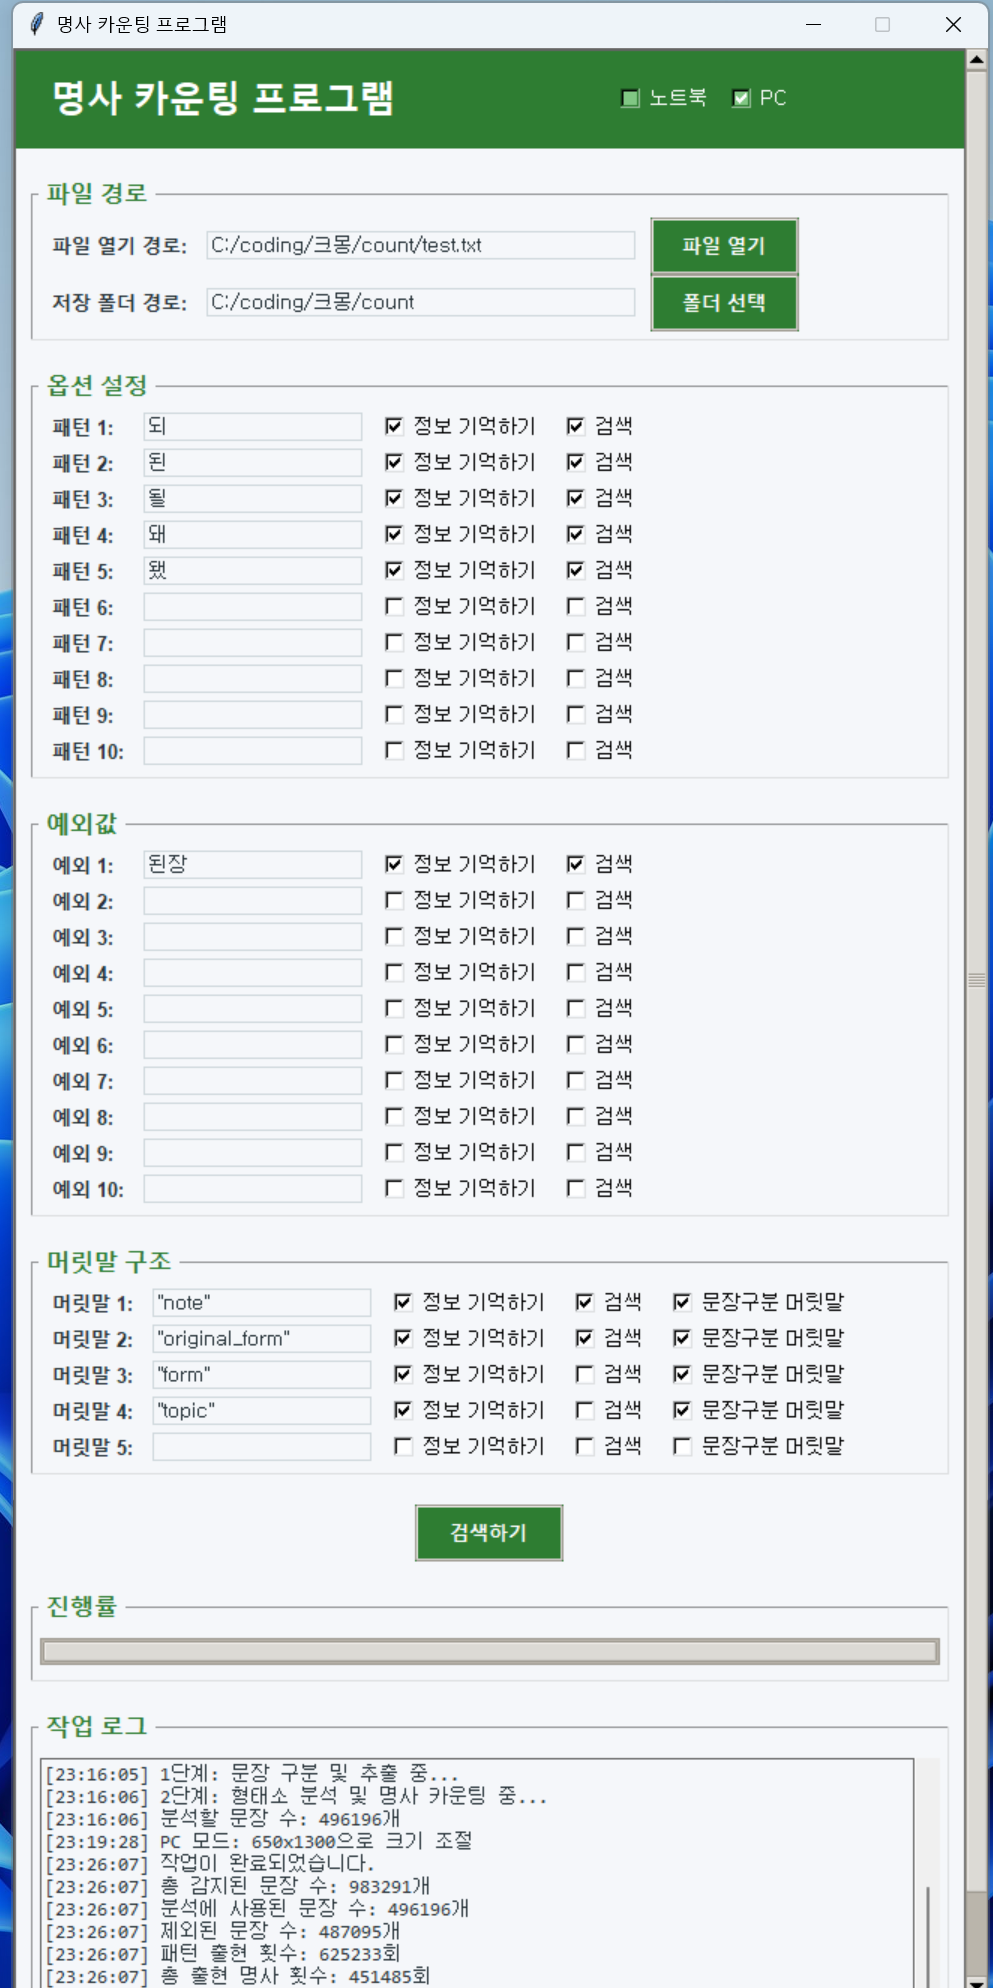Toggle the PC mode checkbox
This screenshot has height=1988, width=993.
tap(741, 98)
